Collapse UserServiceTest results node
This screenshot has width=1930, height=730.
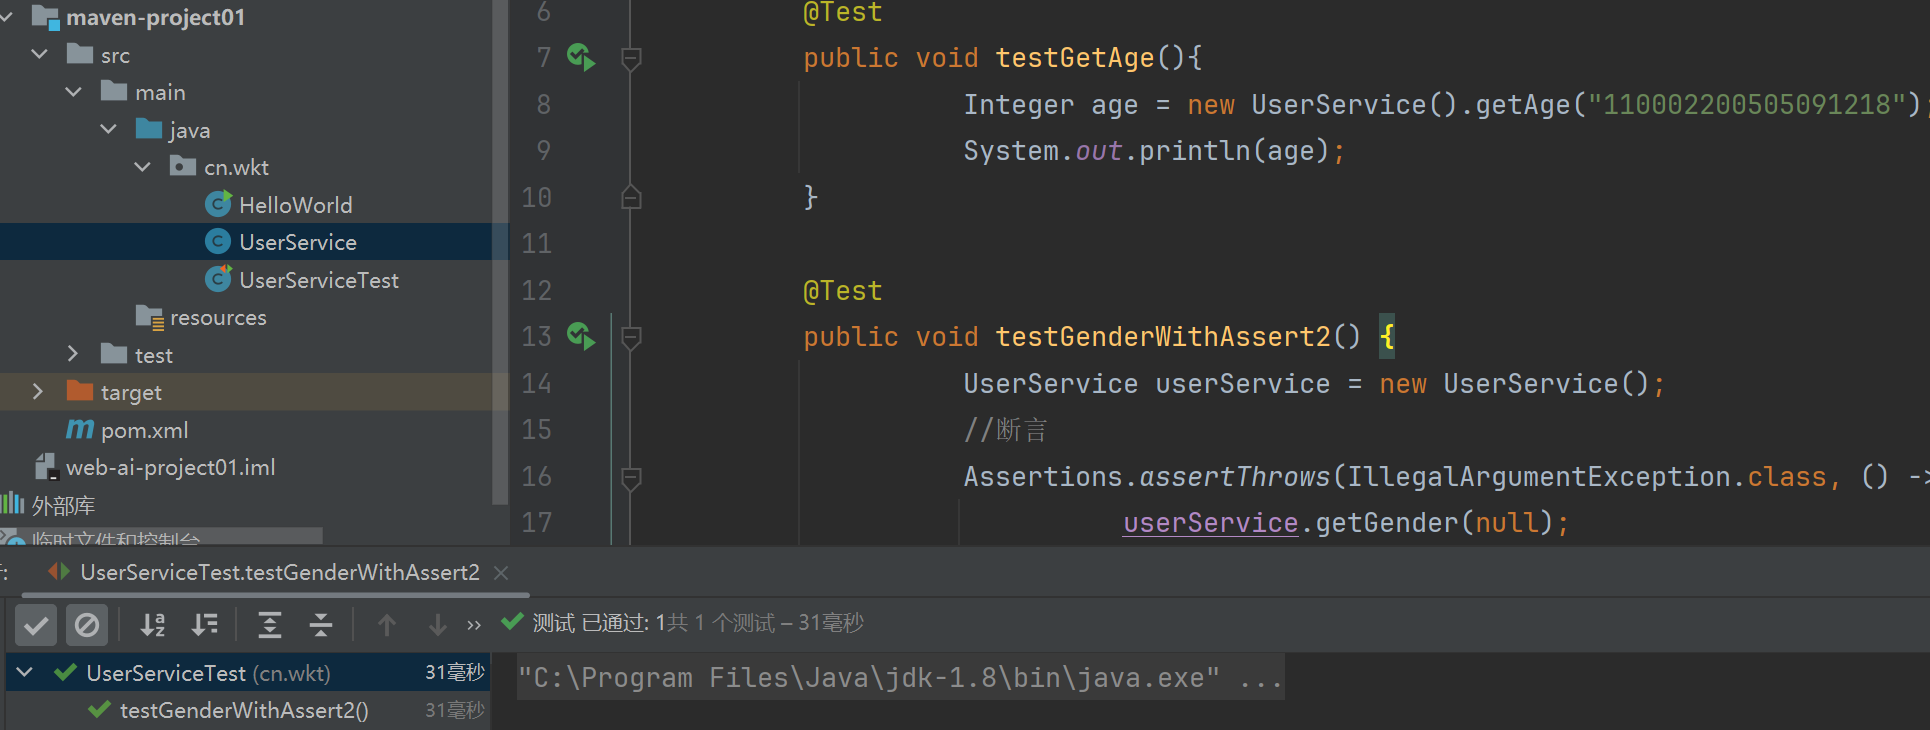pyautogui.click(x=25, y=673)
